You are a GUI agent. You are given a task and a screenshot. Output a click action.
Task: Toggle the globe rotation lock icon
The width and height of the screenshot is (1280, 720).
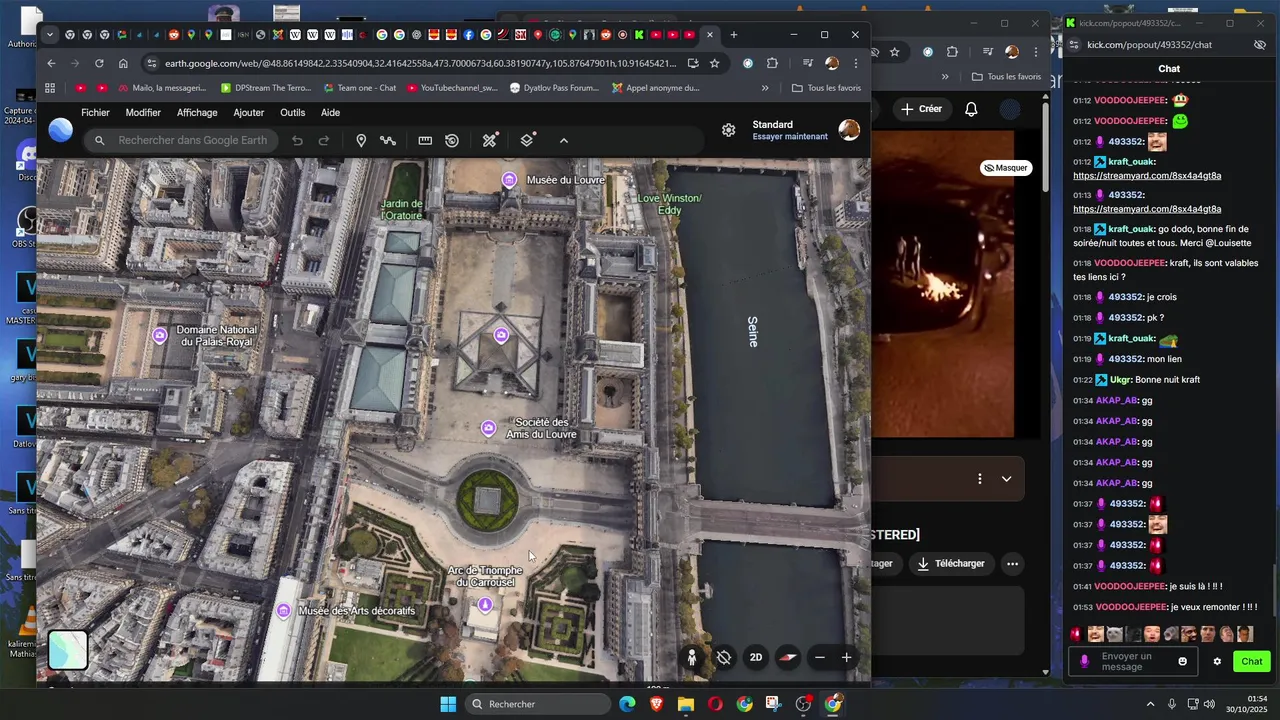click(724, 657)
